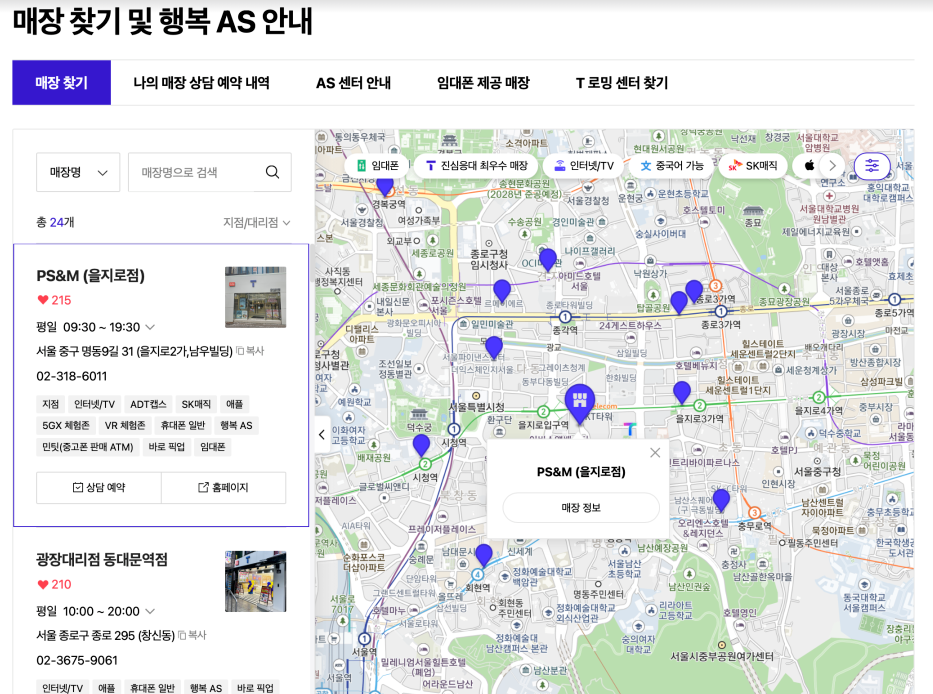Click the map pin near 충무로역
Viewport: 933px width, 694px height.
coord(721,501)
